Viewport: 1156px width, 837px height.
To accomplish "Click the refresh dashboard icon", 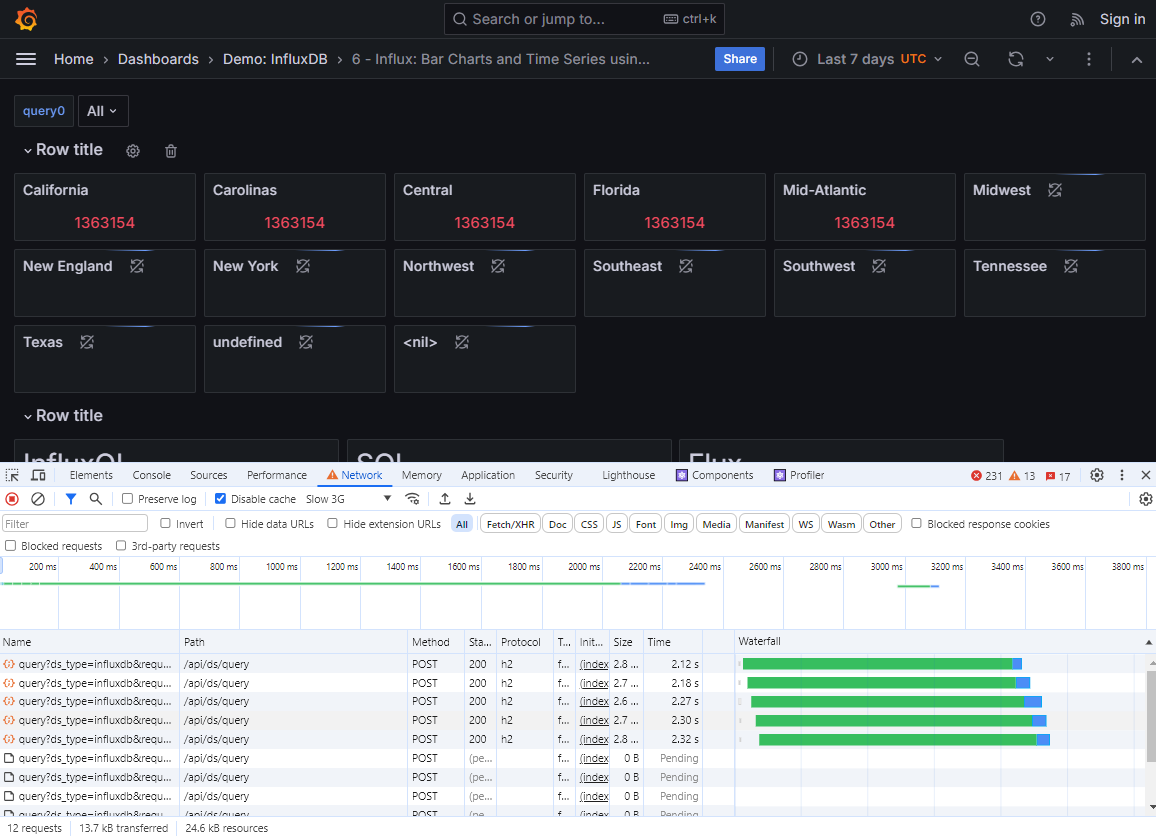I will (x=1015, y=59).
